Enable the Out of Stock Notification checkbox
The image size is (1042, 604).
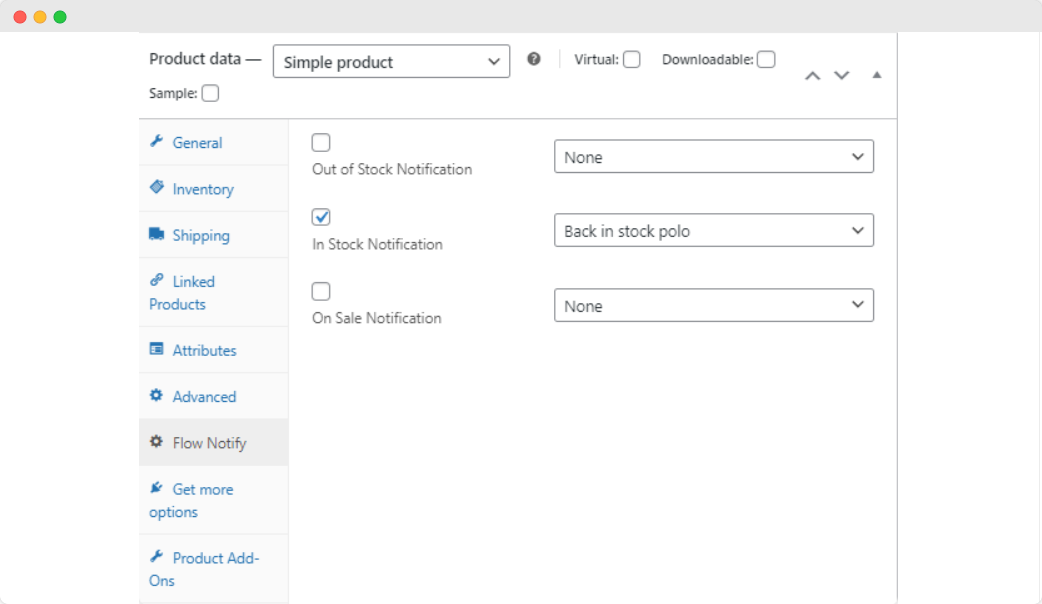[320, 142]
